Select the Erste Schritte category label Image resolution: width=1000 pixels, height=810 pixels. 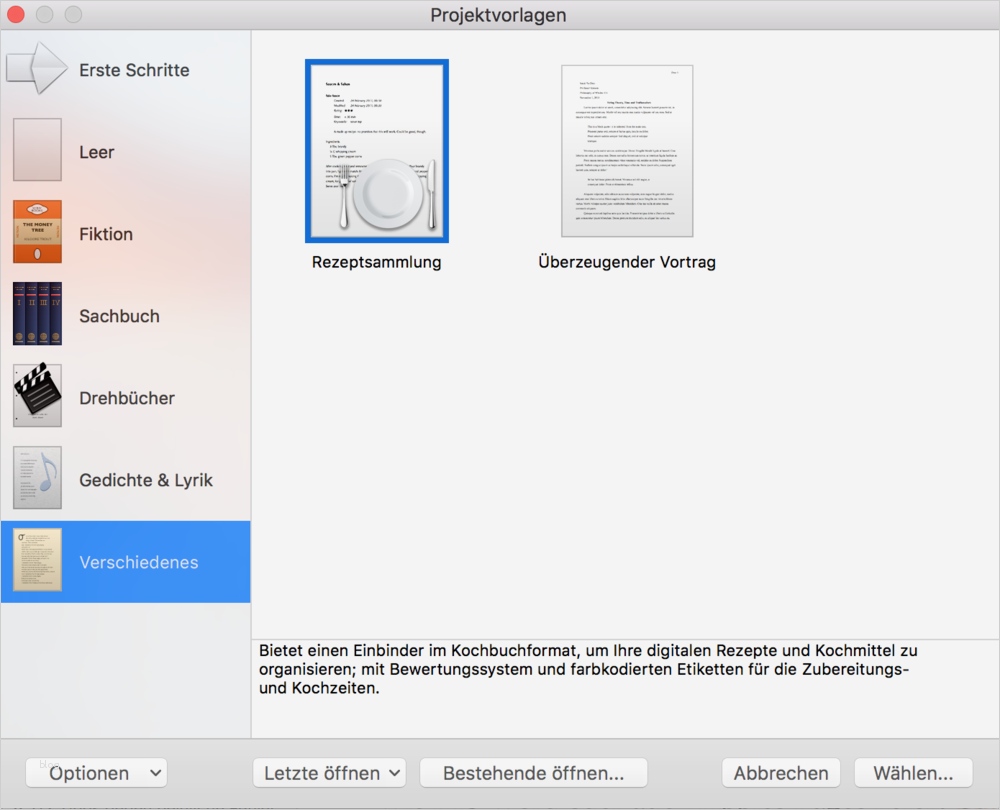[x=134, y=70]
